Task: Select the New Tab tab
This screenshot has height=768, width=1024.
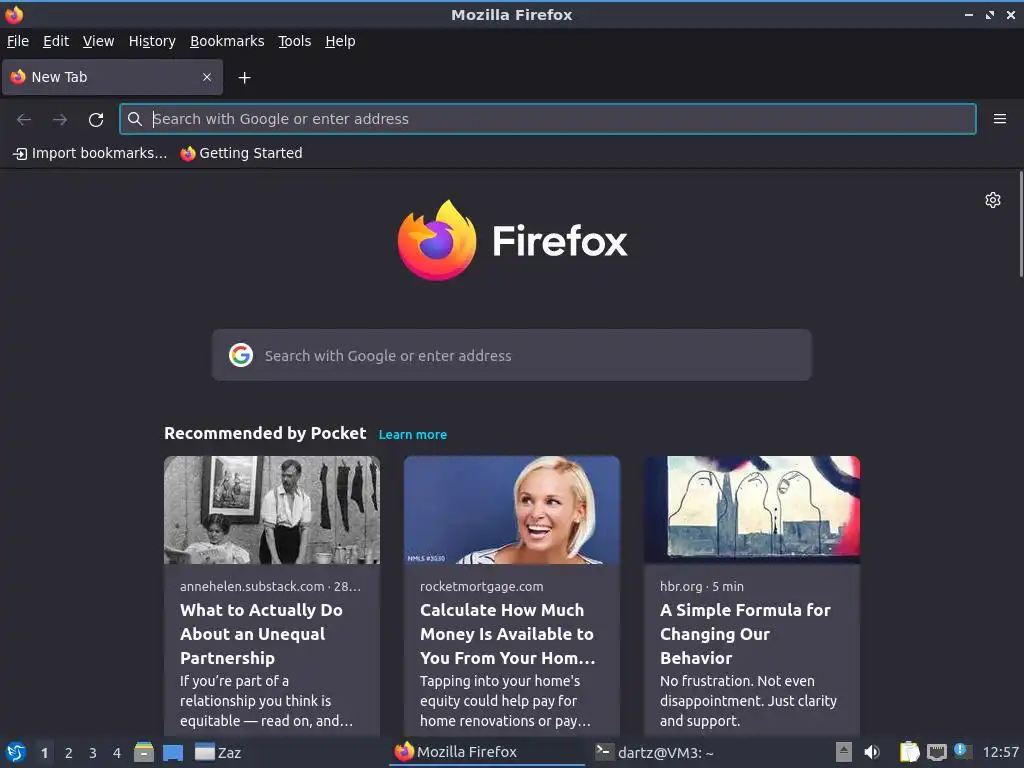Action: pos(112,77)
